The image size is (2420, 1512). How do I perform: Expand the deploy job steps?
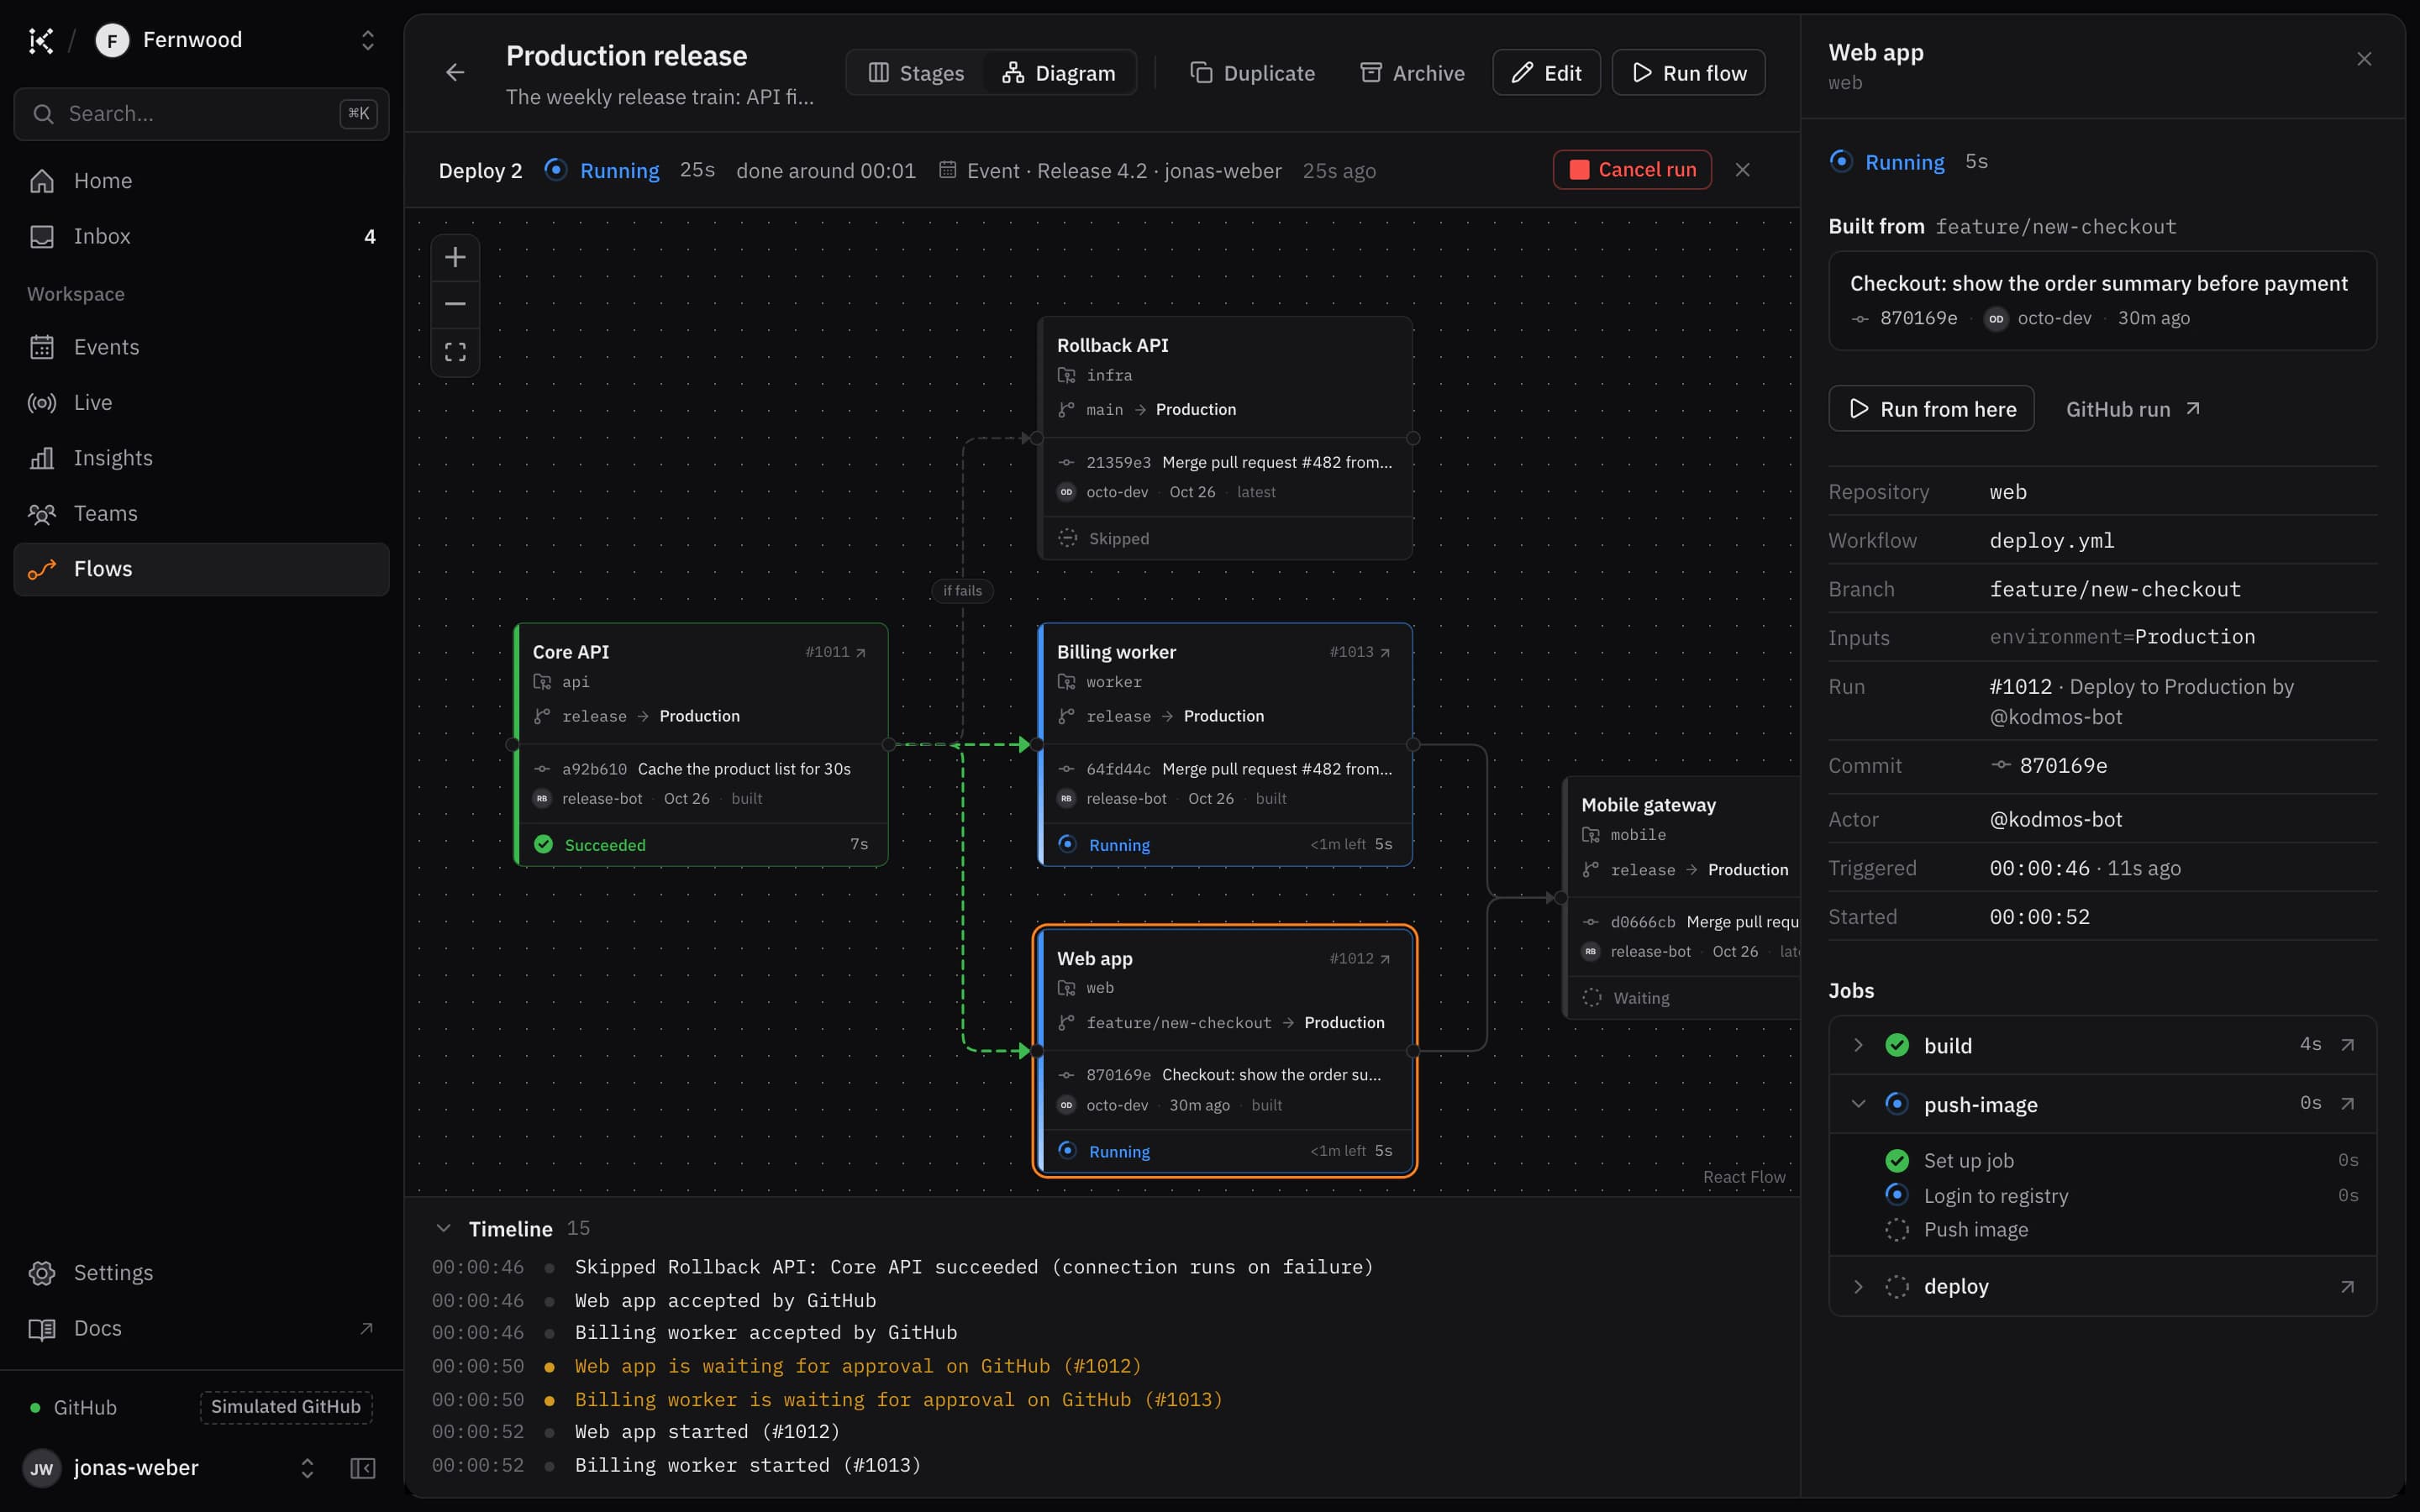1858,1287
